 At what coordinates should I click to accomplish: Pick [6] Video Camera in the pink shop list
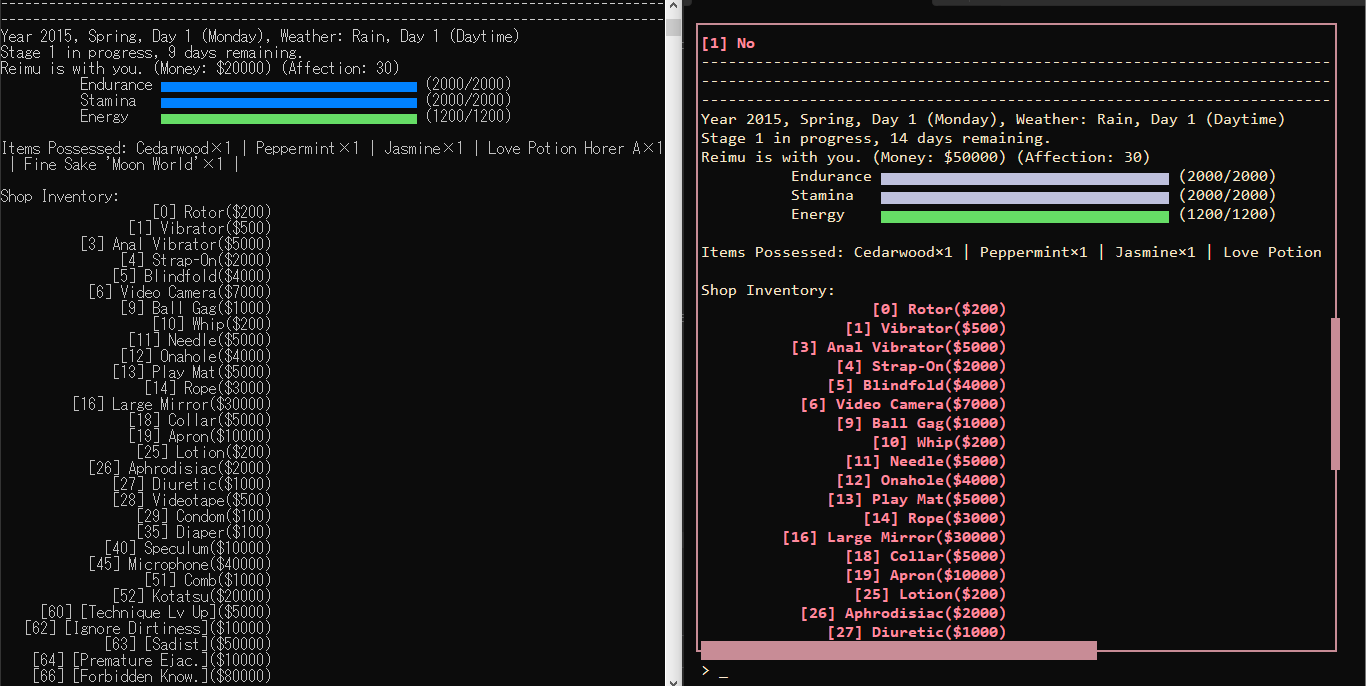pyautogui.click(x=904, y=404)
